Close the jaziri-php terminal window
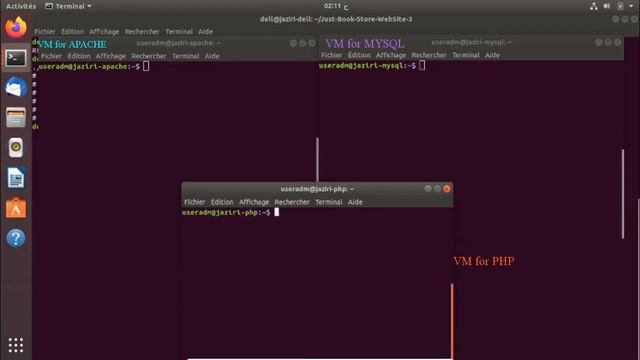The height and width of the screenshot is (360, 640). pos(447,189)
